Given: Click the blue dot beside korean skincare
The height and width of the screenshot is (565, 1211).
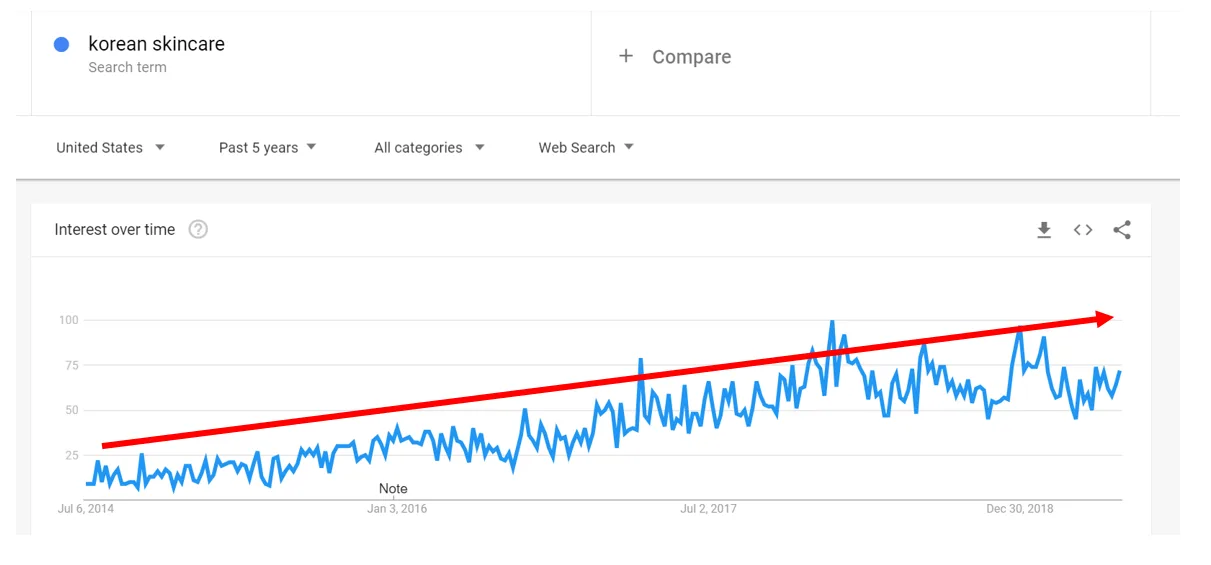Looking at the screenshot, I should tap(62, 44).
